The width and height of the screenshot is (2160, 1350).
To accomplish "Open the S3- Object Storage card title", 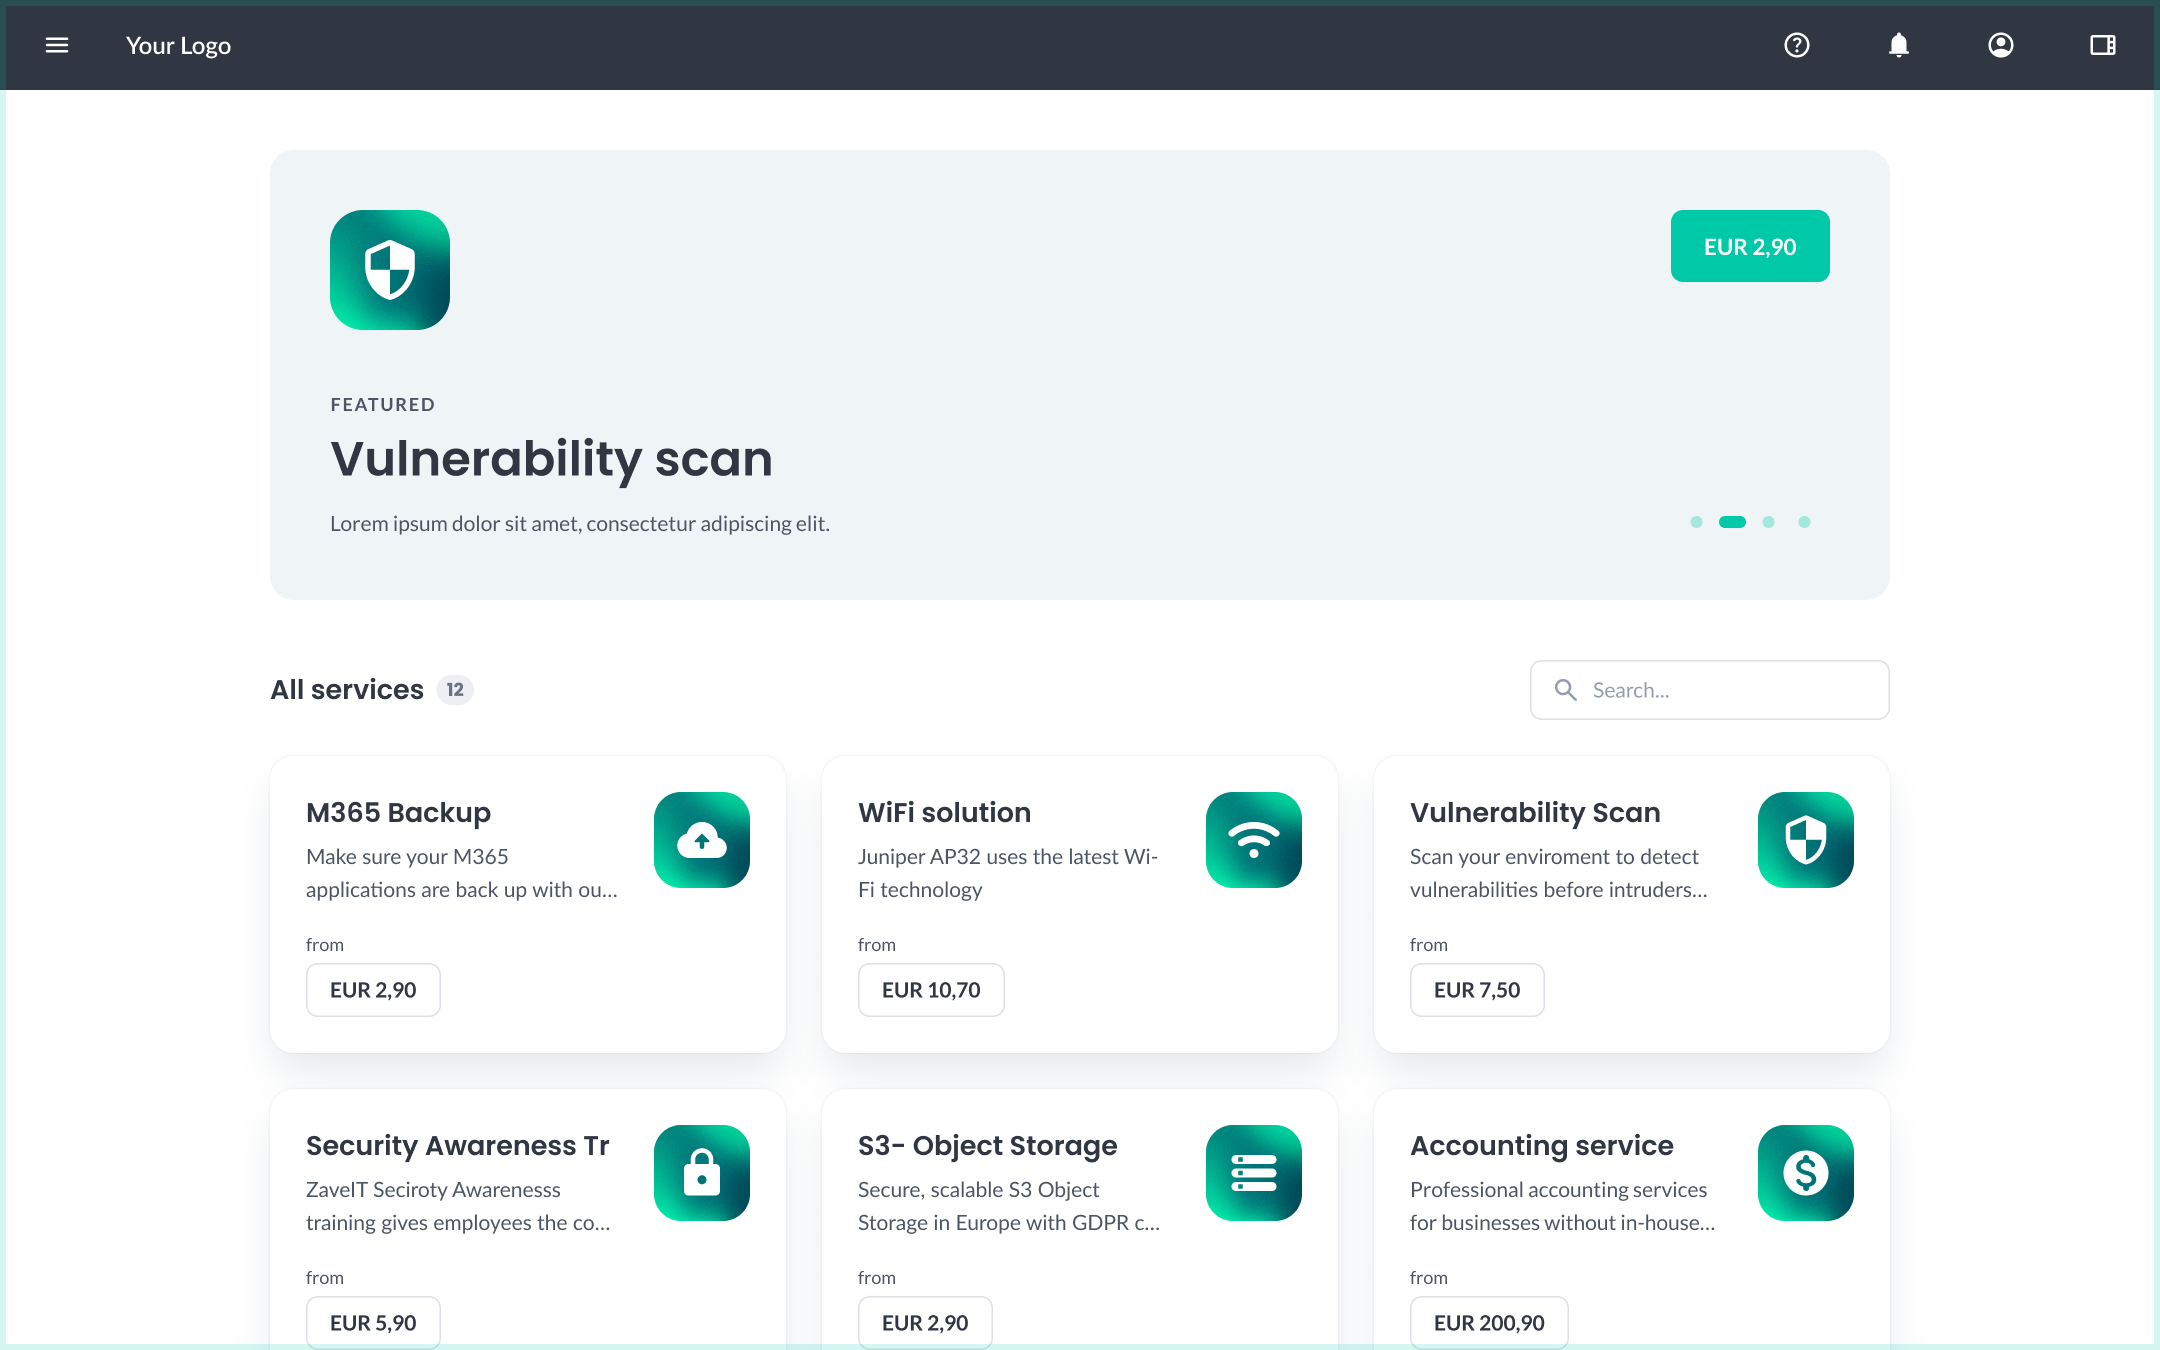I will click(987, 1146).
